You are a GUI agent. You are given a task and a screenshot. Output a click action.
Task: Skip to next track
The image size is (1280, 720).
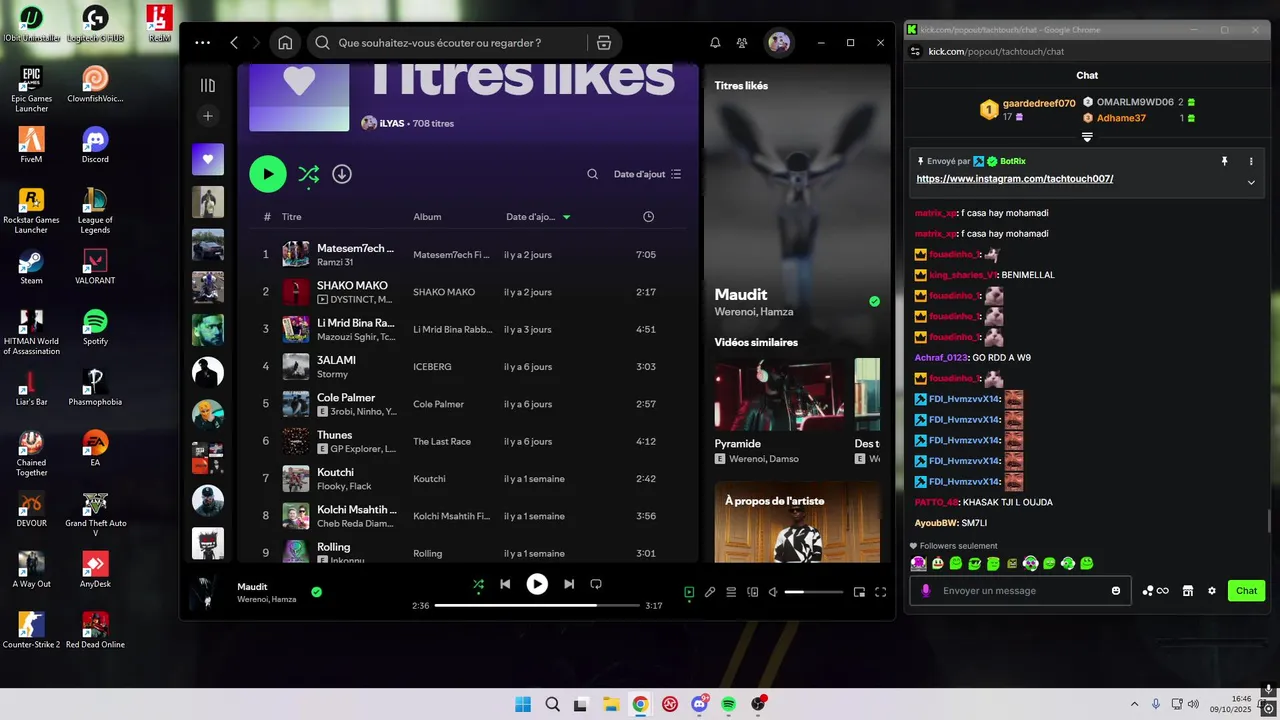tap(569, 584)
